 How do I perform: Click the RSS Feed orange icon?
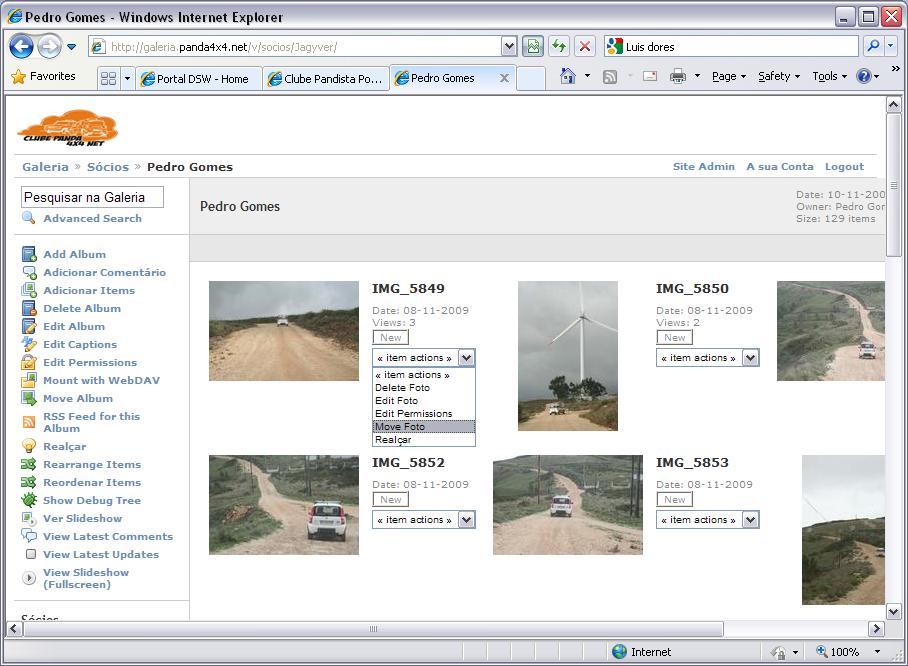pos(29,422)
